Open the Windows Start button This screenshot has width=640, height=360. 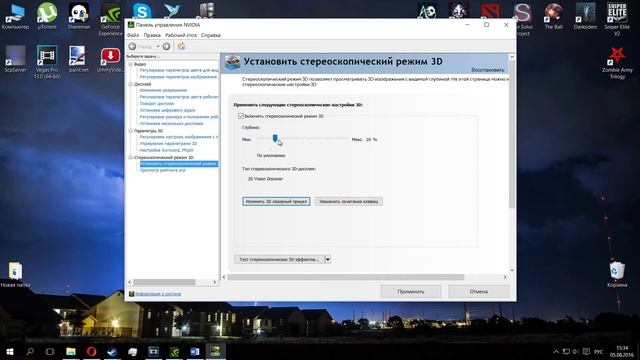(9, 351)
